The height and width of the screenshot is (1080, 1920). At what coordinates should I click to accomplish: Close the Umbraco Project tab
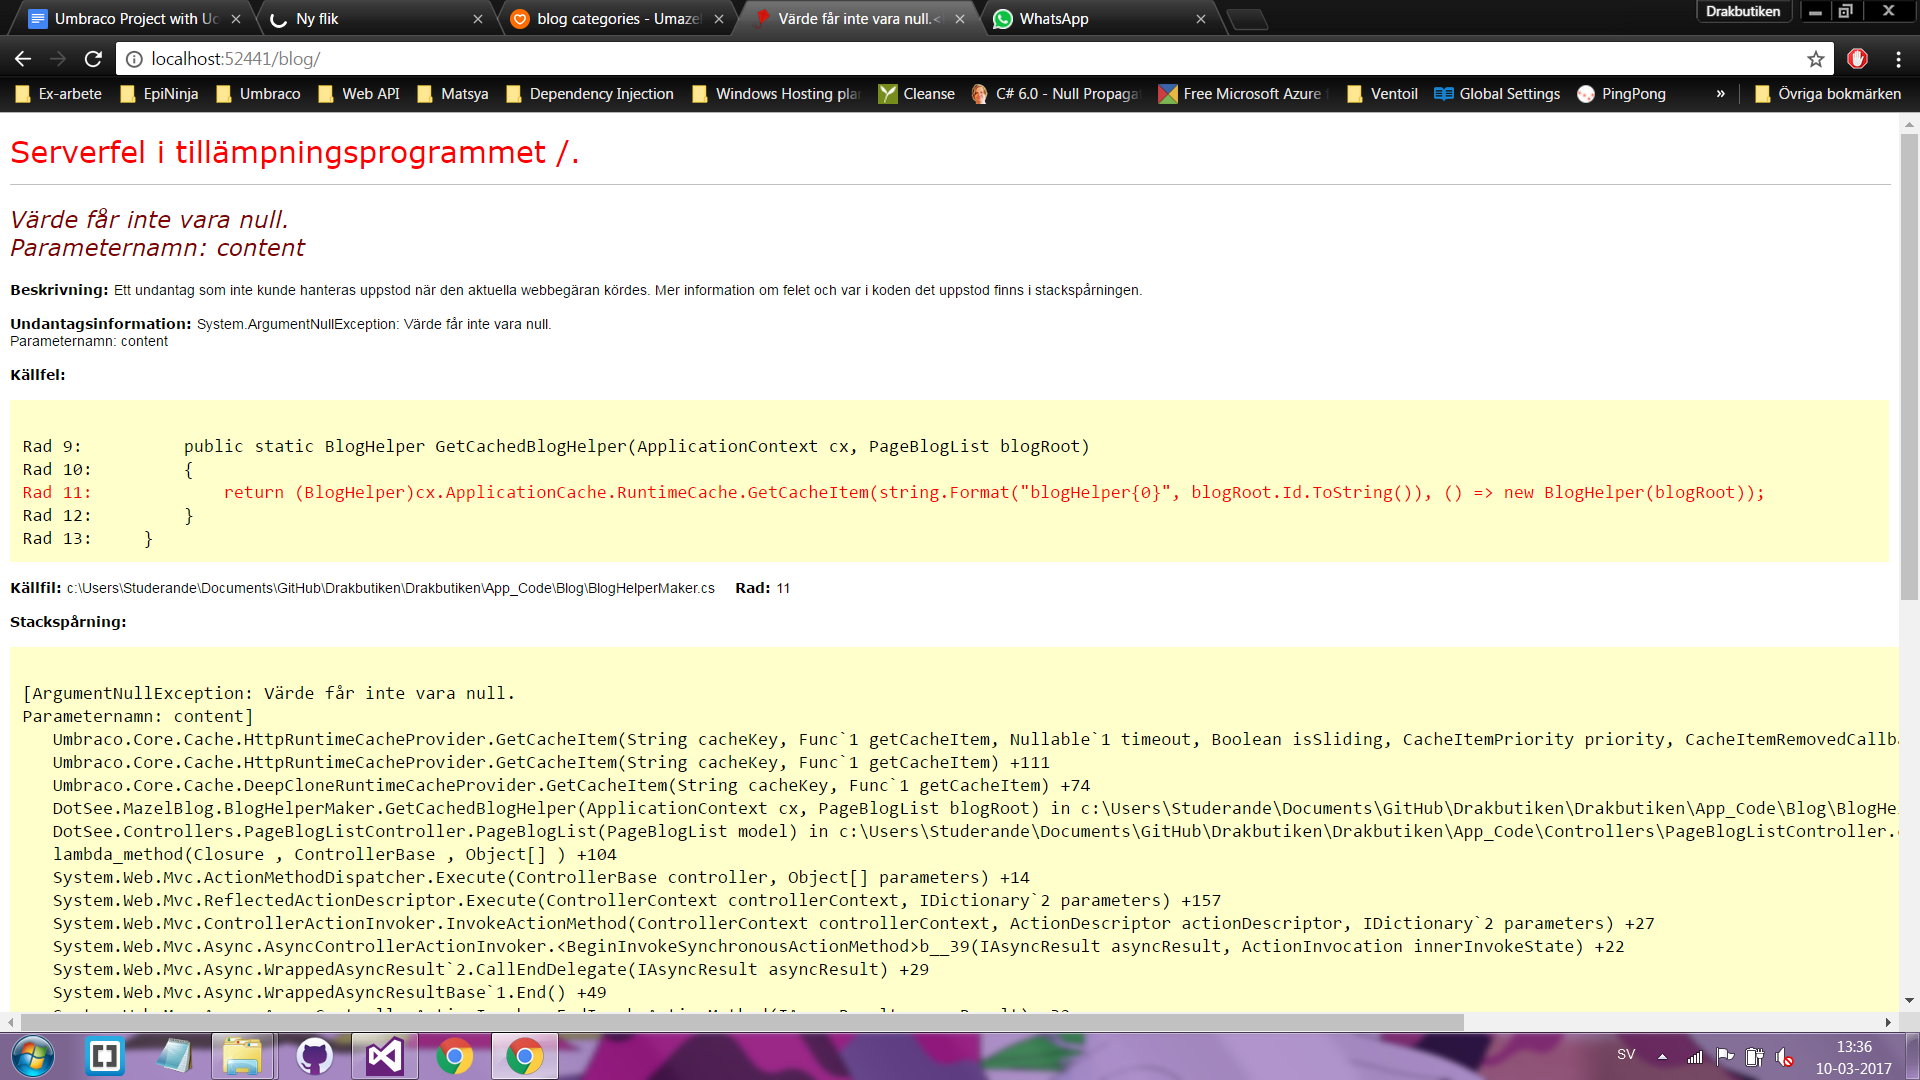coord(236,19)
